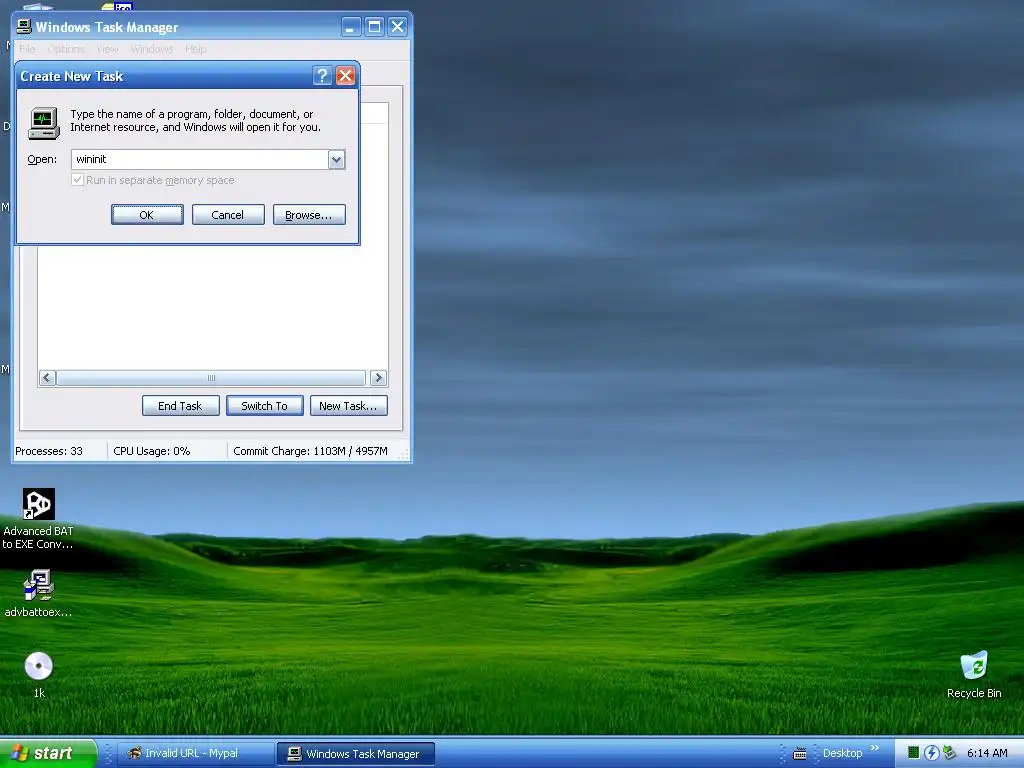Viewport: 1024px width, 768px height.
Task: Click OK in Create New Task dialog
Action: (x=147, y=215)
